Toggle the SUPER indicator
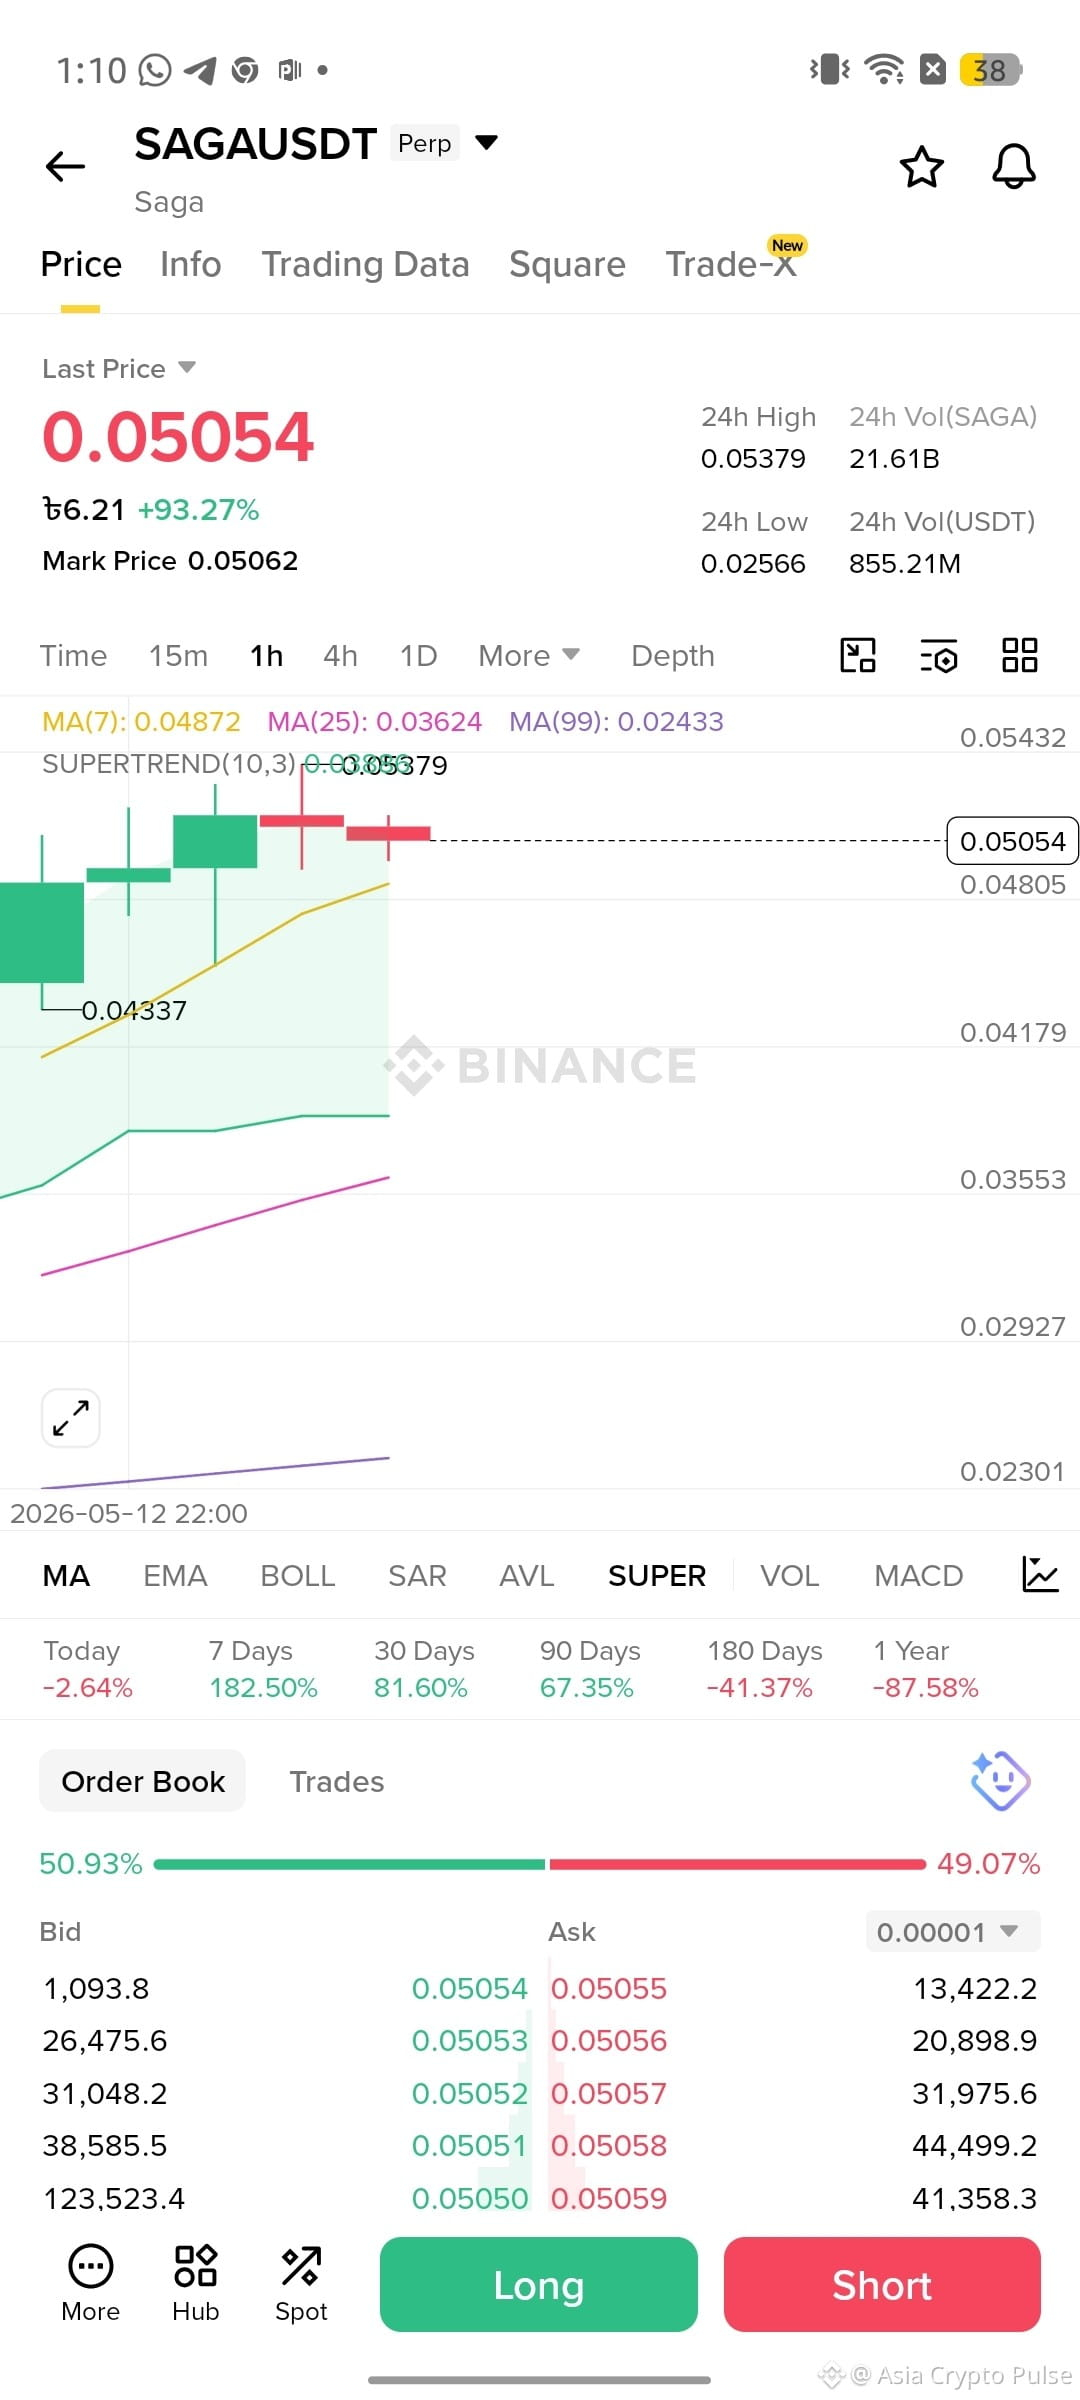The height and width of the screenshot is (2400, 1080). click(x=657, y=1575)
